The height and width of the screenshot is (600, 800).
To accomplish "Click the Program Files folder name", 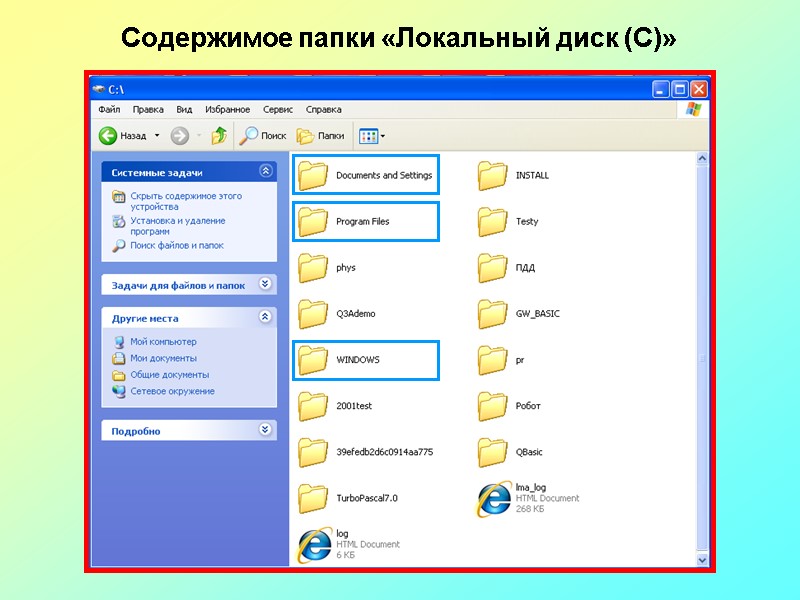I will click(362, 221).
